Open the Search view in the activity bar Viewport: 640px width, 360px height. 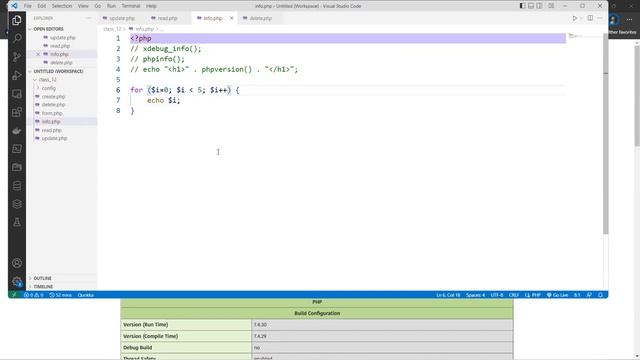(17, 38)
